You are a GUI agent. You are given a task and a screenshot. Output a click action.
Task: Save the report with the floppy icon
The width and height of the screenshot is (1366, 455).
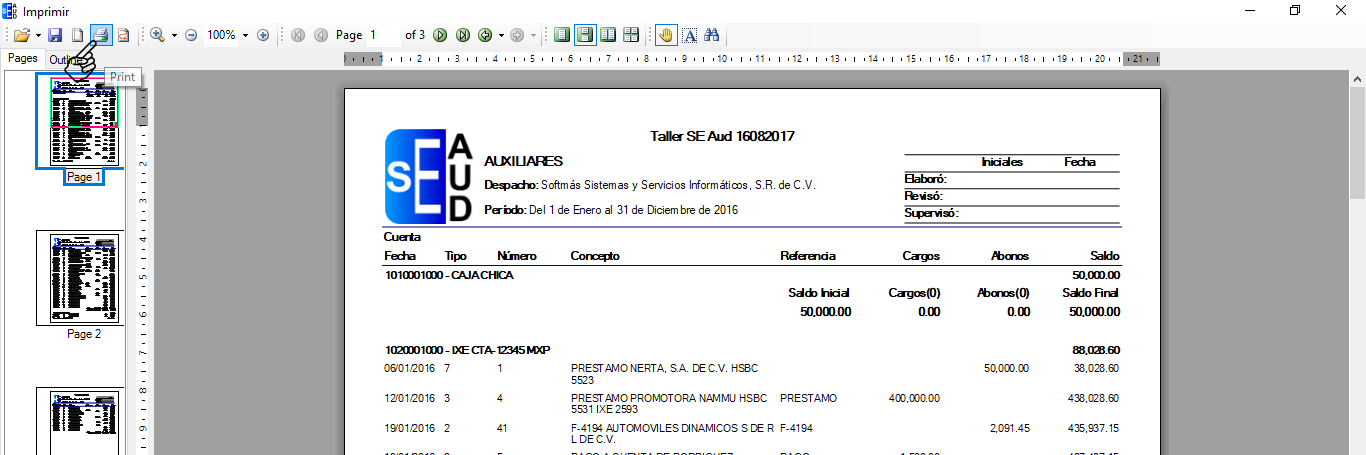click(55, 35)
